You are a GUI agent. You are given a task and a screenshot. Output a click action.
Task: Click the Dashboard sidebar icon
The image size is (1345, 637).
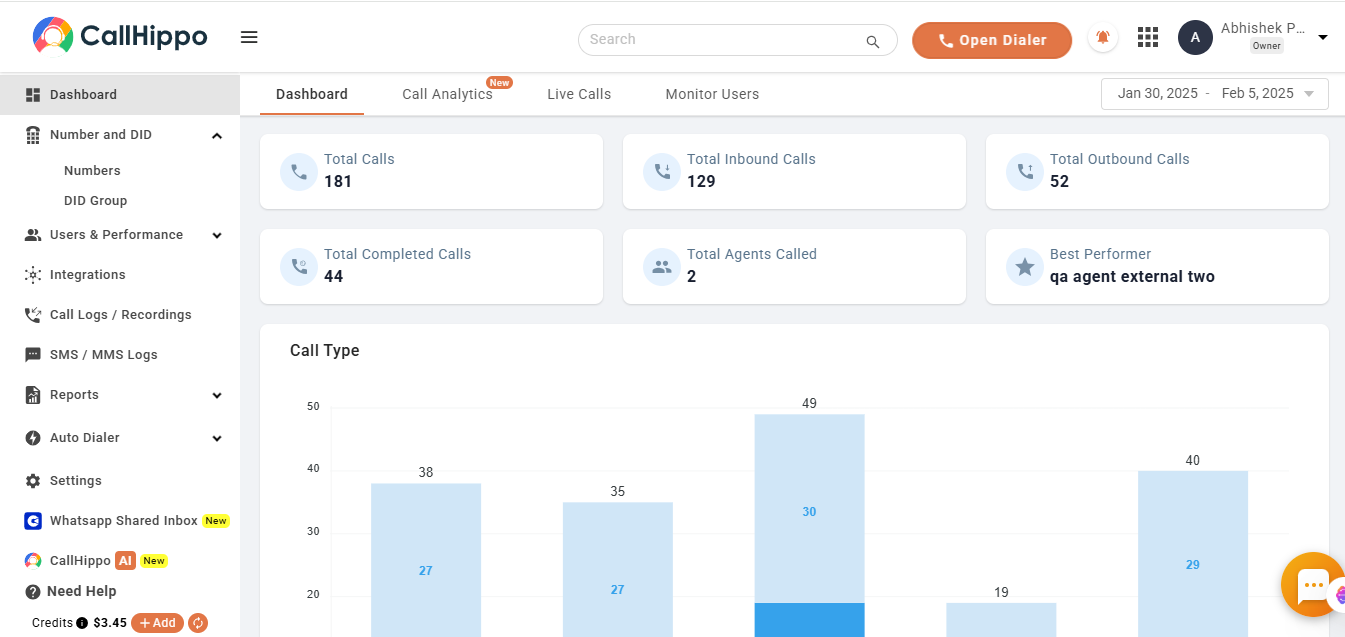click(32, 95)
